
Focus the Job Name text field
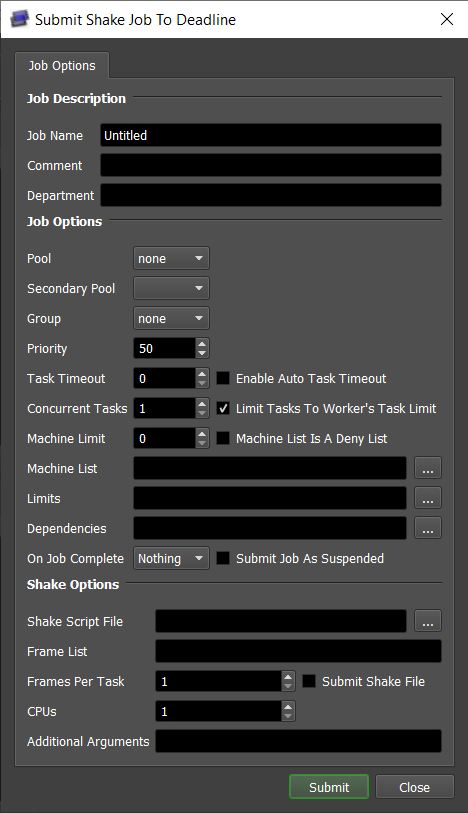tap(271, 135)
